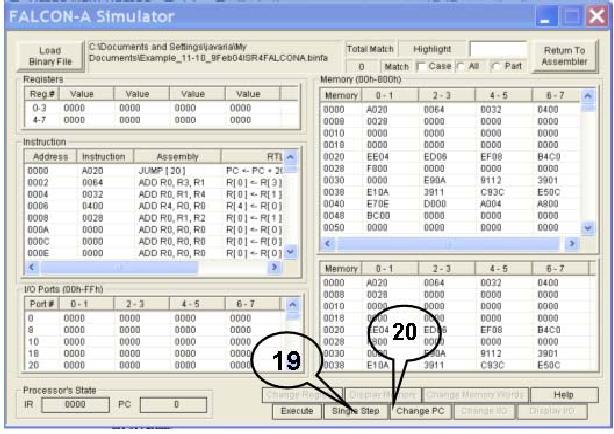The height and width of the screenshot is (434, 614).
Task: Select upper Memory row 0038
Action: 450,192
